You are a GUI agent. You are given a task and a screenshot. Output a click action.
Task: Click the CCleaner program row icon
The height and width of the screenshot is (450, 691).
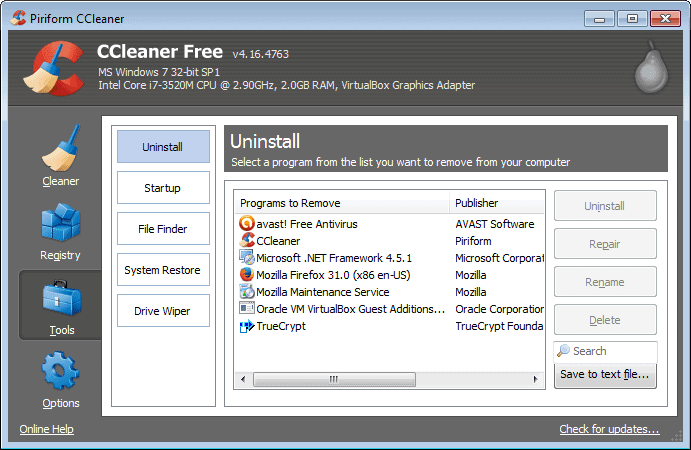(x=247, y=240)
